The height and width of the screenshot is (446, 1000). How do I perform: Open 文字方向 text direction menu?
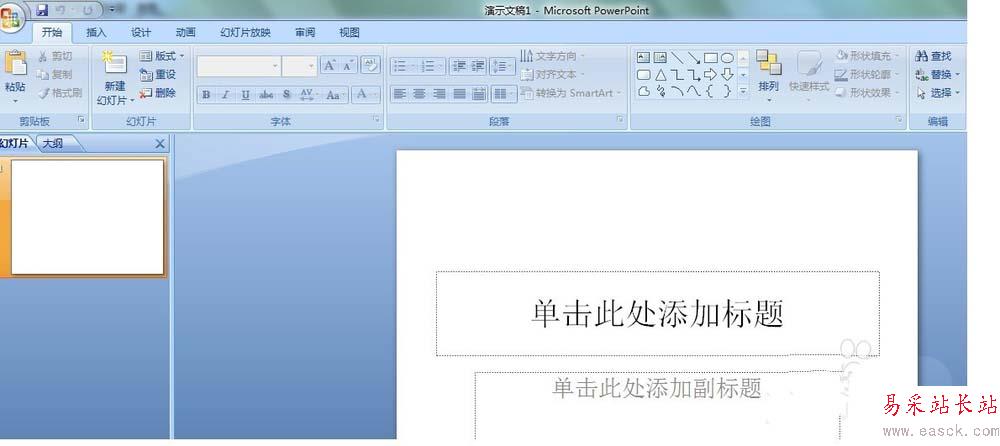552,56
